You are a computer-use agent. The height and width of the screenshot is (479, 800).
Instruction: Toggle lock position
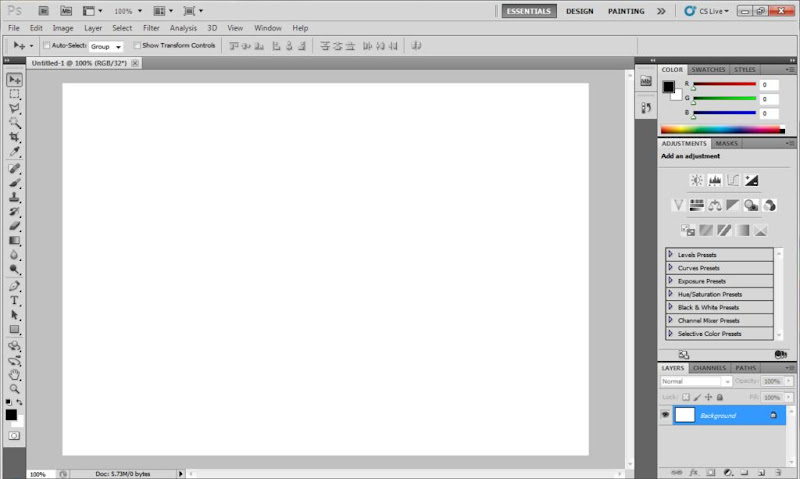[709, 397]
